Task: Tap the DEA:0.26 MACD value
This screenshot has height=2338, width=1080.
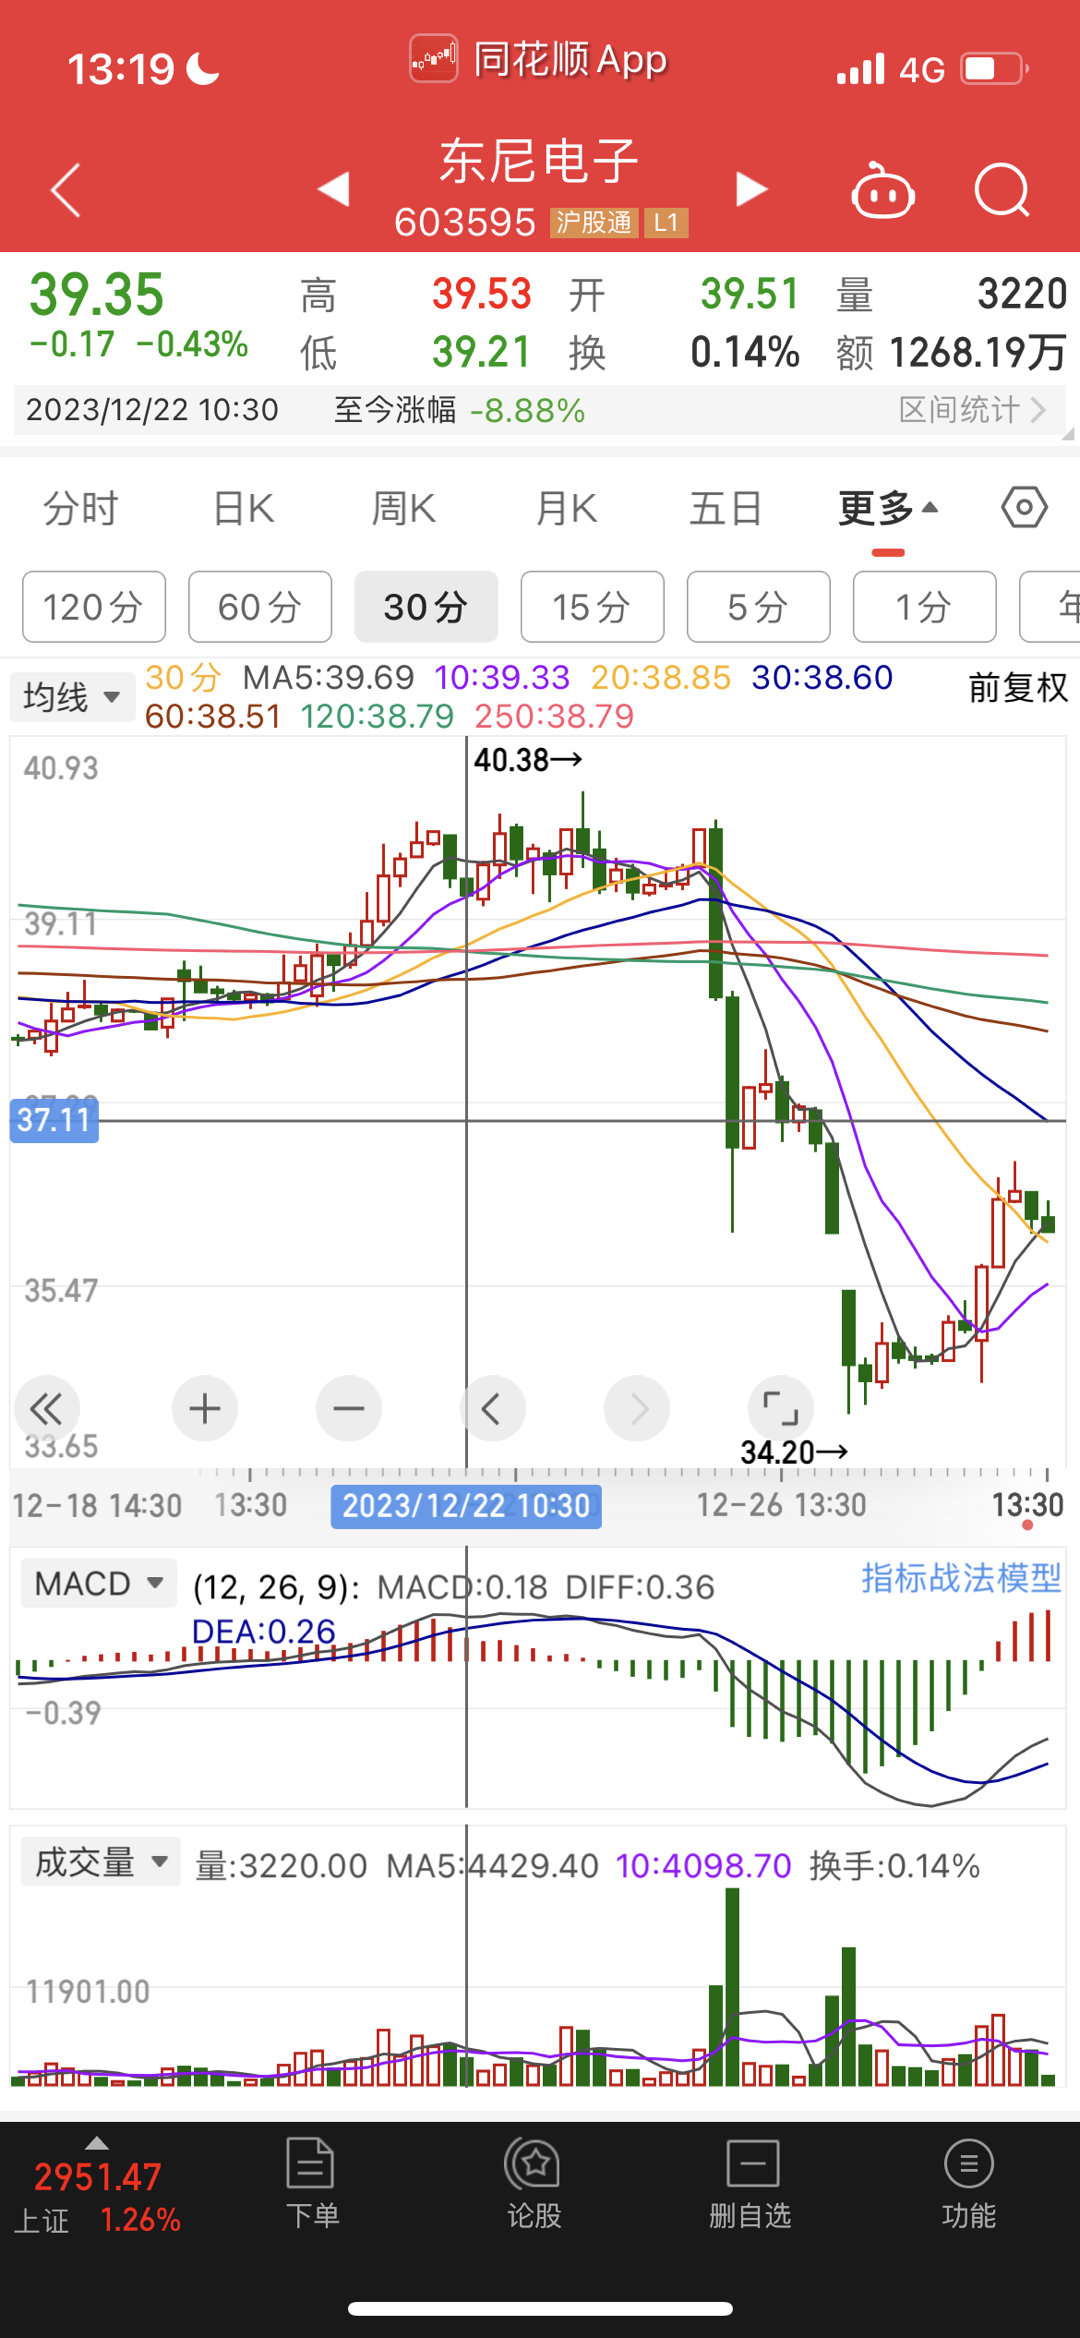Action: (x=263, y=1631)
